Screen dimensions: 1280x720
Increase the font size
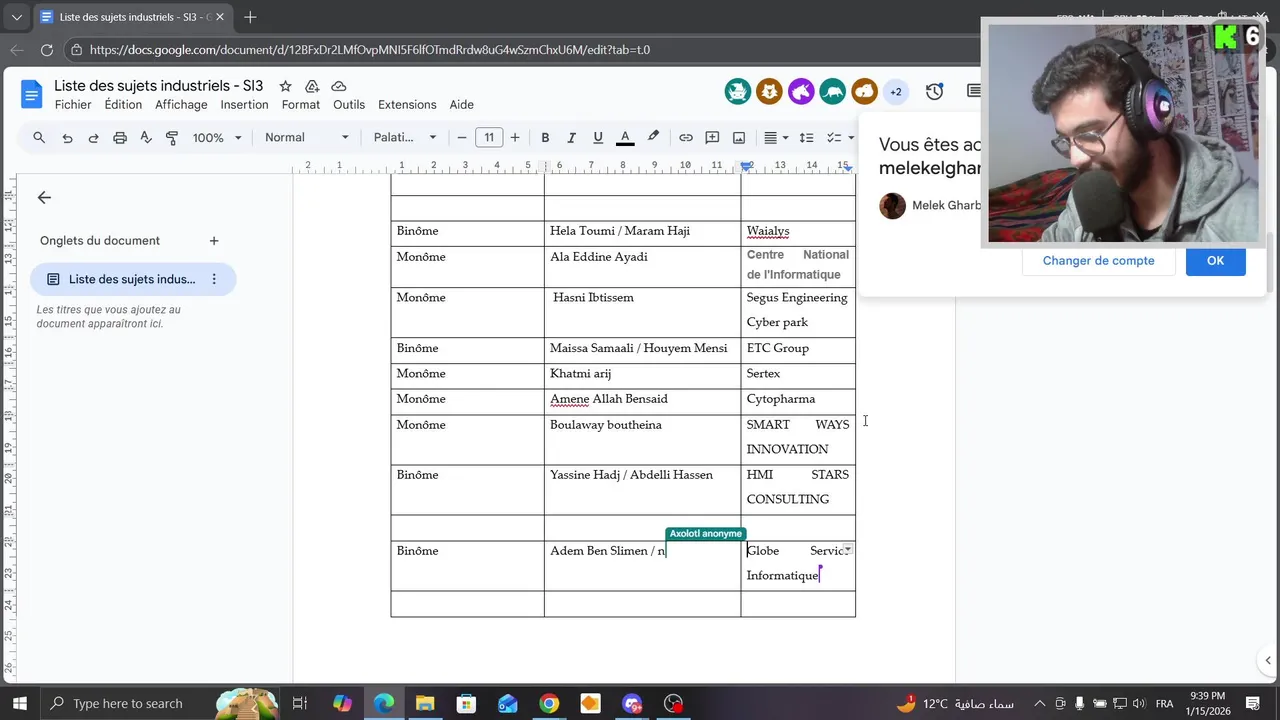pyautogui.click(x=515, y=137)
